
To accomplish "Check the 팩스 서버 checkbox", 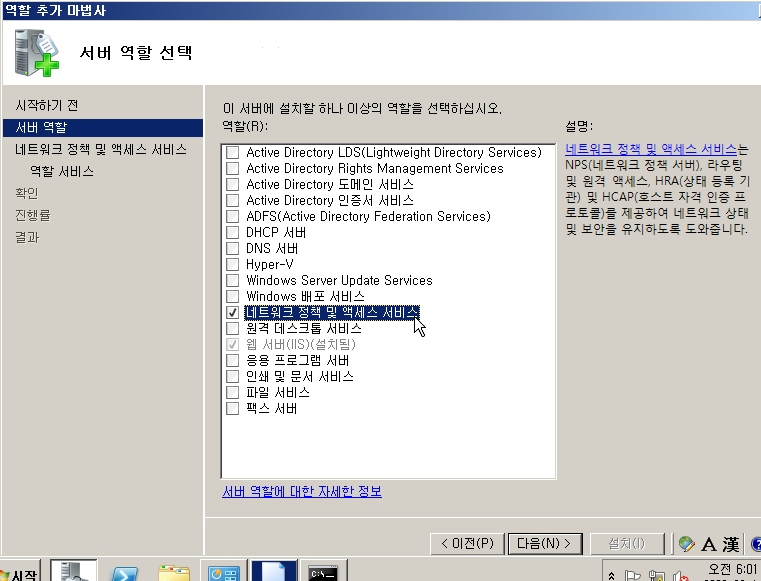I will [x=232, y=409].
